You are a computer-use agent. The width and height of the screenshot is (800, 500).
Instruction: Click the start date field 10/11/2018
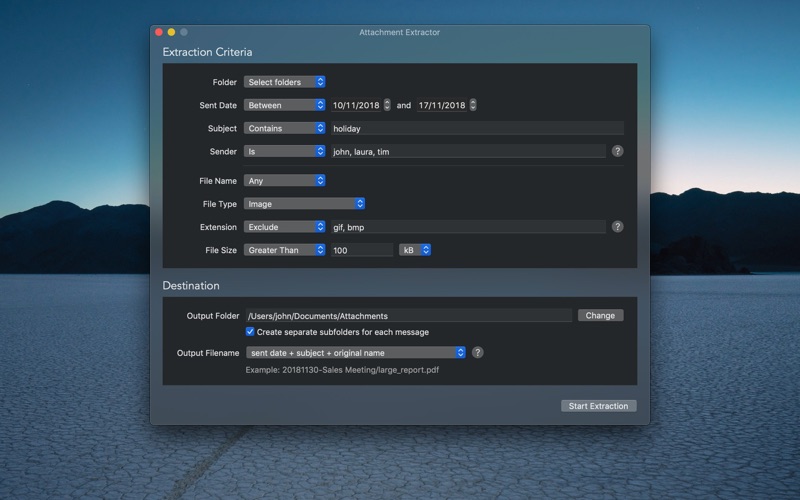coord(356,105)
